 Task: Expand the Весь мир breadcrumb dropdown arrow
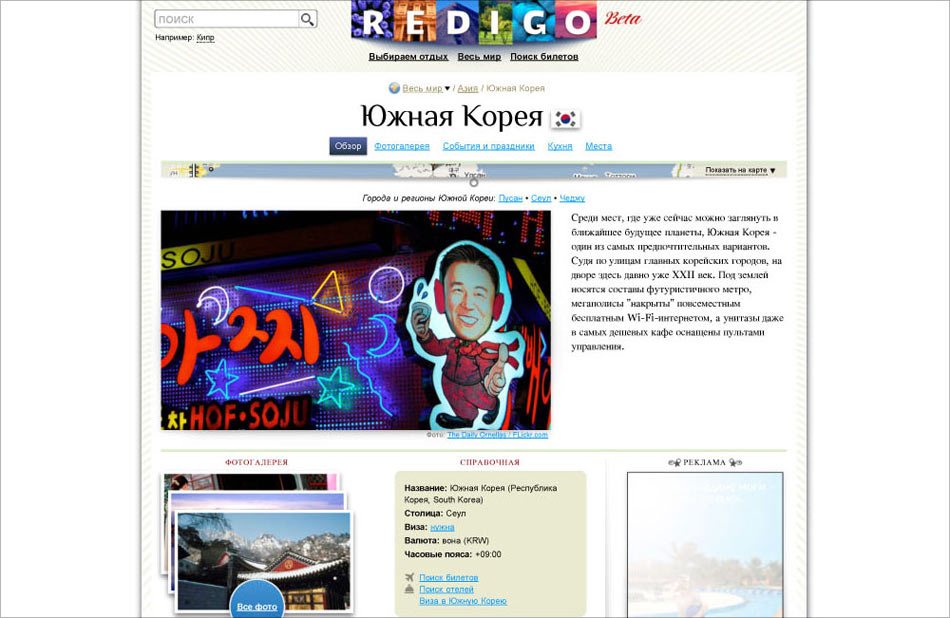point(448,88)
